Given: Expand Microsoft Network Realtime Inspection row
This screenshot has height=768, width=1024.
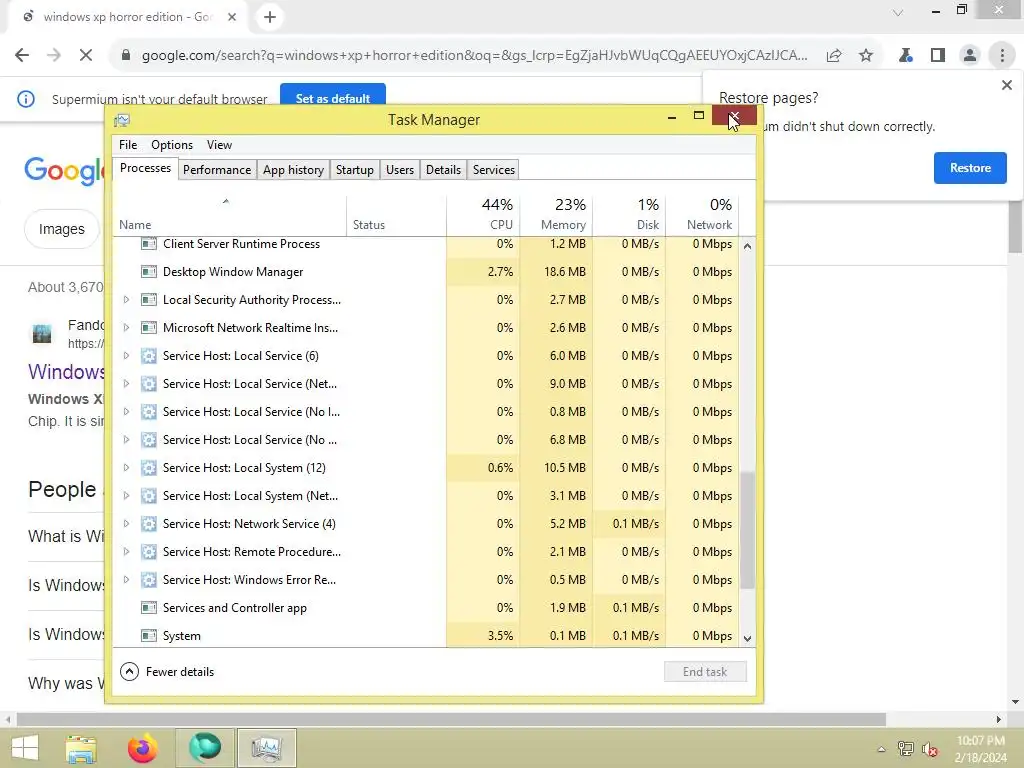Looking at the screenshot, I should (126, 328).
